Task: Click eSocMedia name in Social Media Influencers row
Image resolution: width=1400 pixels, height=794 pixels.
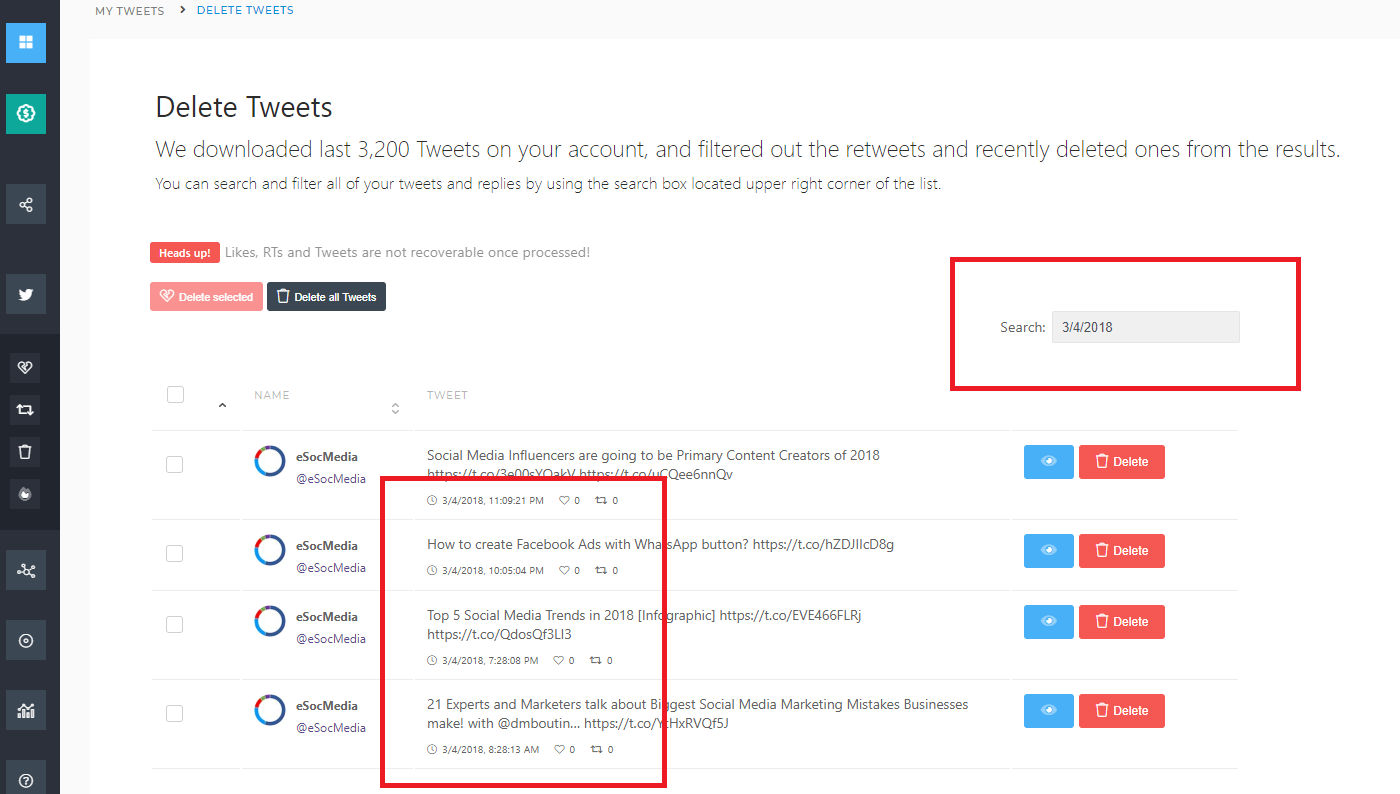Action: [x=327, y=457]
